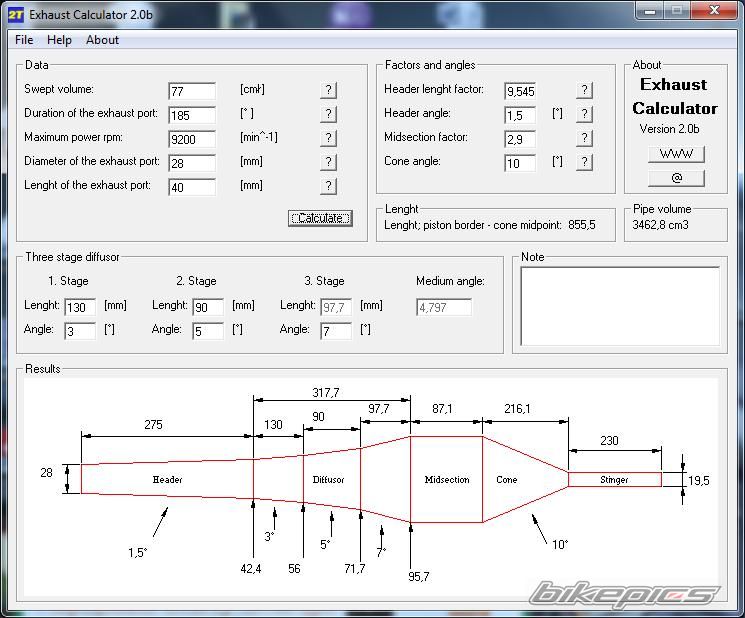745x618 pixels.
Task: Click the help button for Maximum power rpm
Action: 328,138
